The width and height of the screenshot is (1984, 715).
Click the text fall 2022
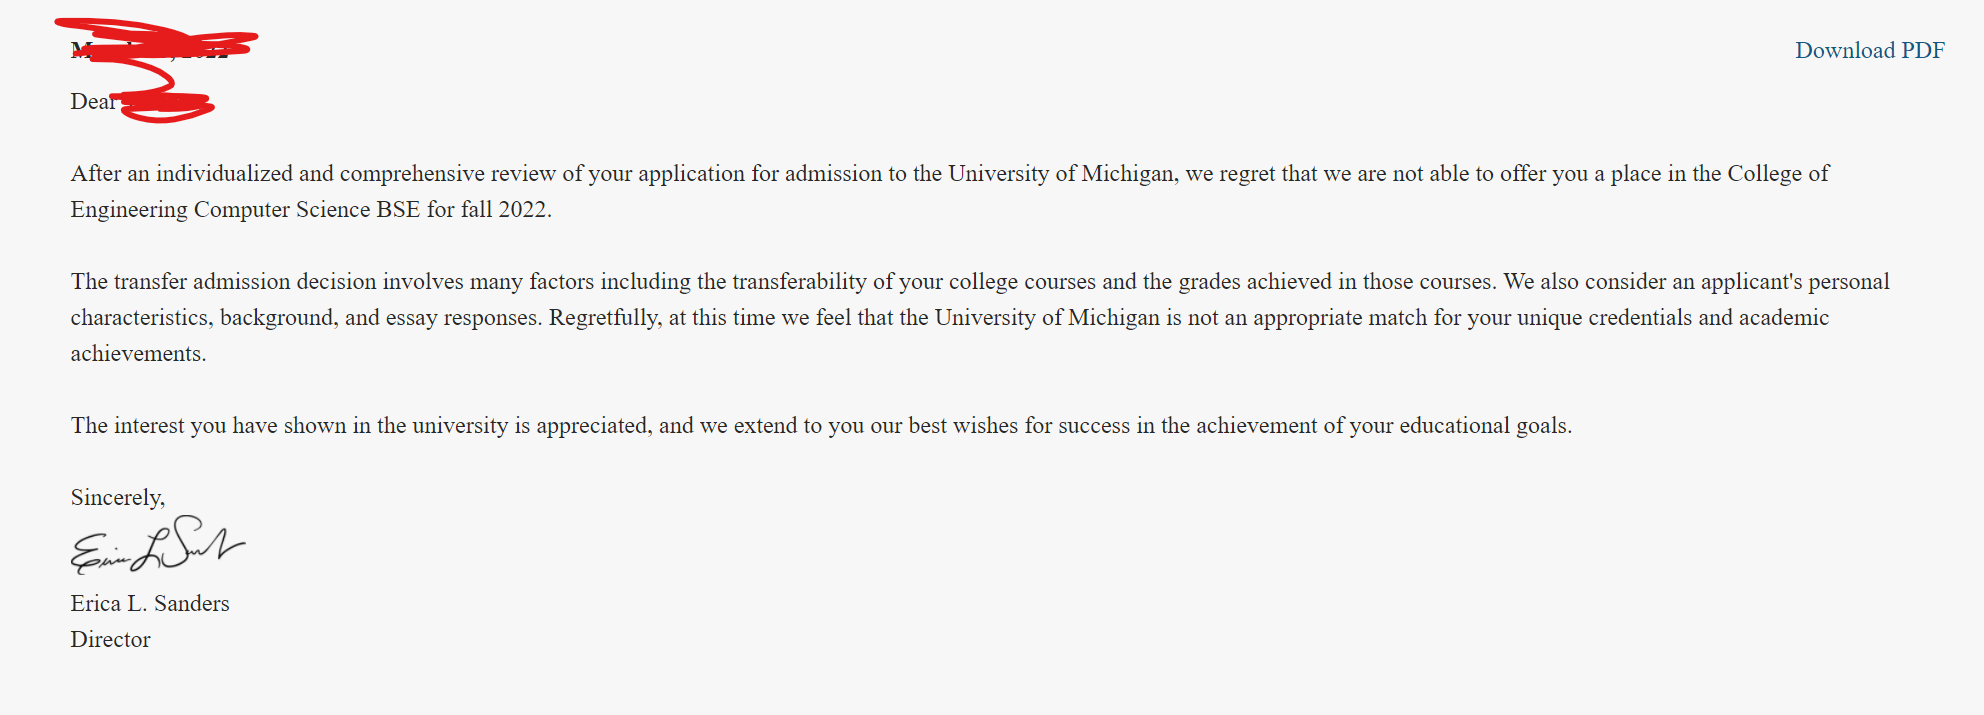click(505, 209)
